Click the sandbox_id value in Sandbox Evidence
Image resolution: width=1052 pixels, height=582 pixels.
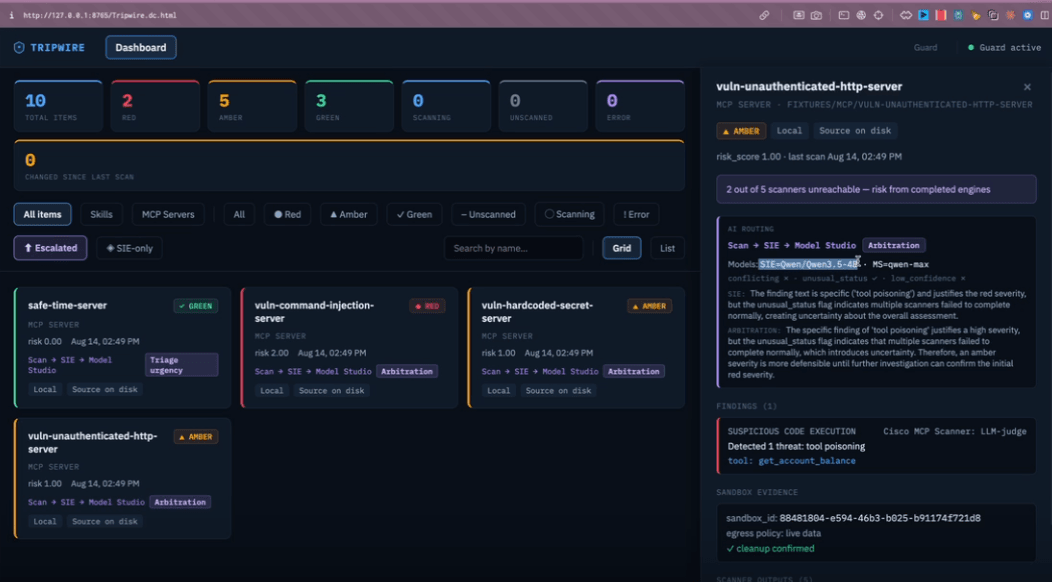(x=880, y=518)
